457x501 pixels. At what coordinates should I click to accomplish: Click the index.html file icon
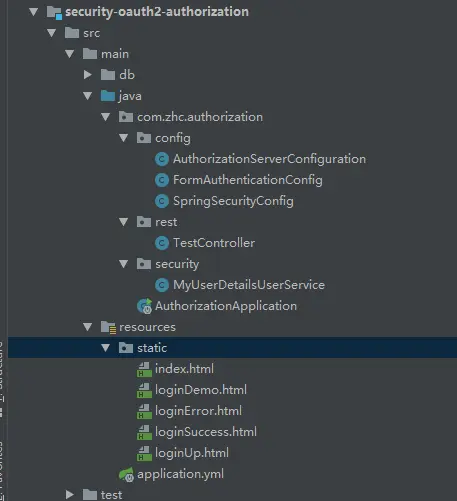(x=144, y=369)
